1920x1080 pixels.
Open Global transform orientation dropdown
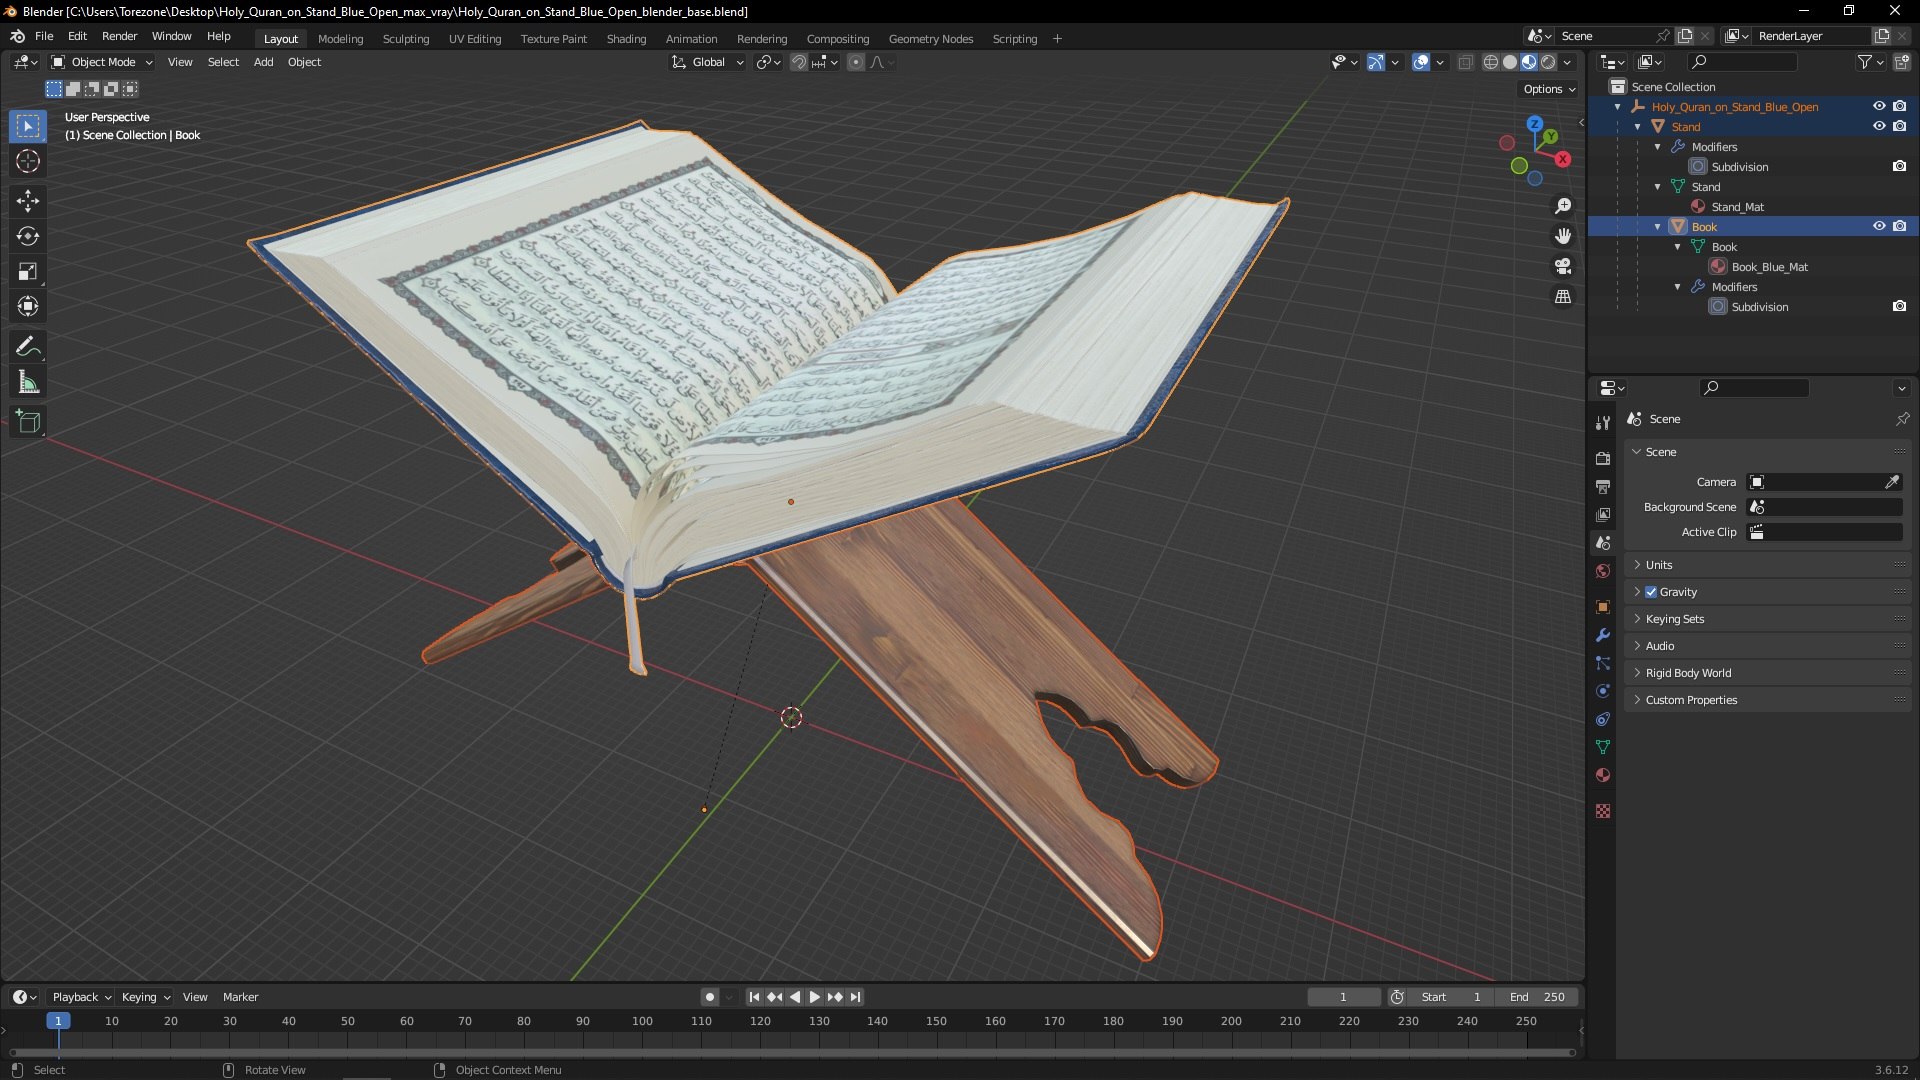coord(707,62)
